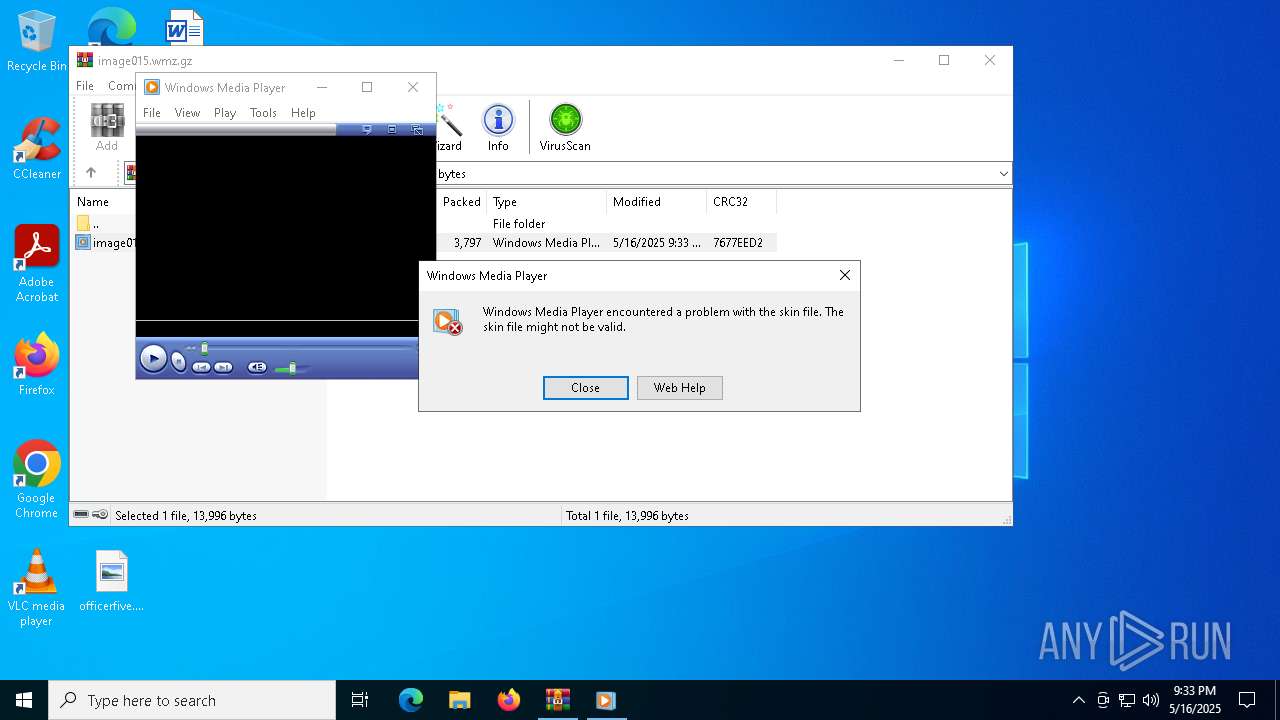This screenshot has height=720, width=1280.
Task: Sort by the Name column header
Action: click(93, 202)
